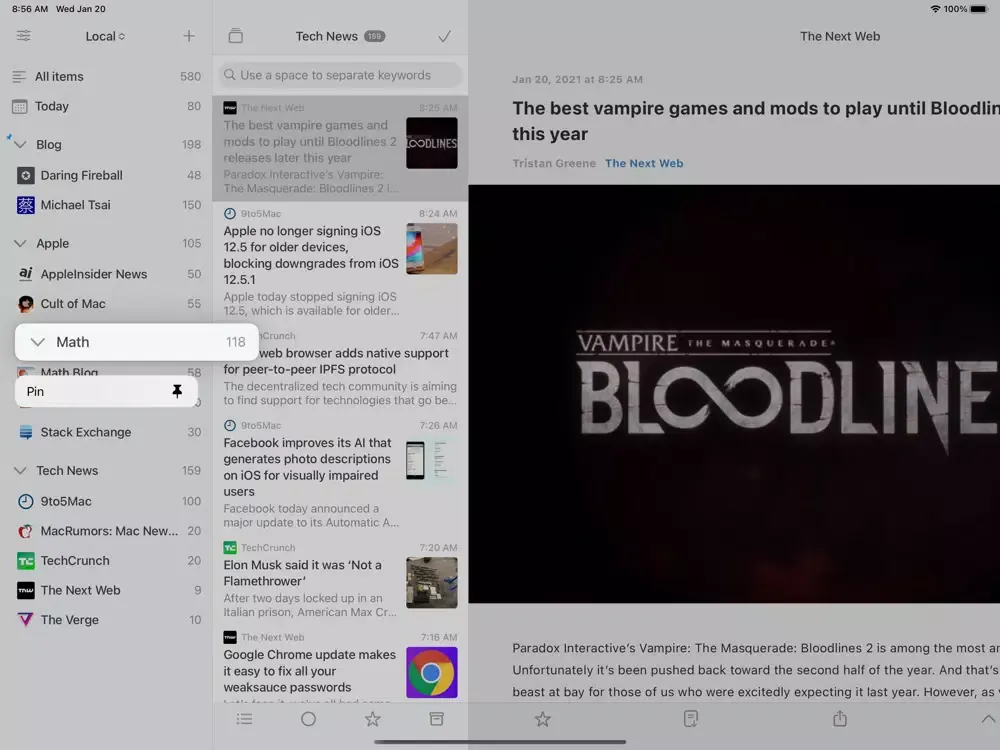
Task: Open Apple no longer signing iOS 12.5 article
Action: coord(340,262)
